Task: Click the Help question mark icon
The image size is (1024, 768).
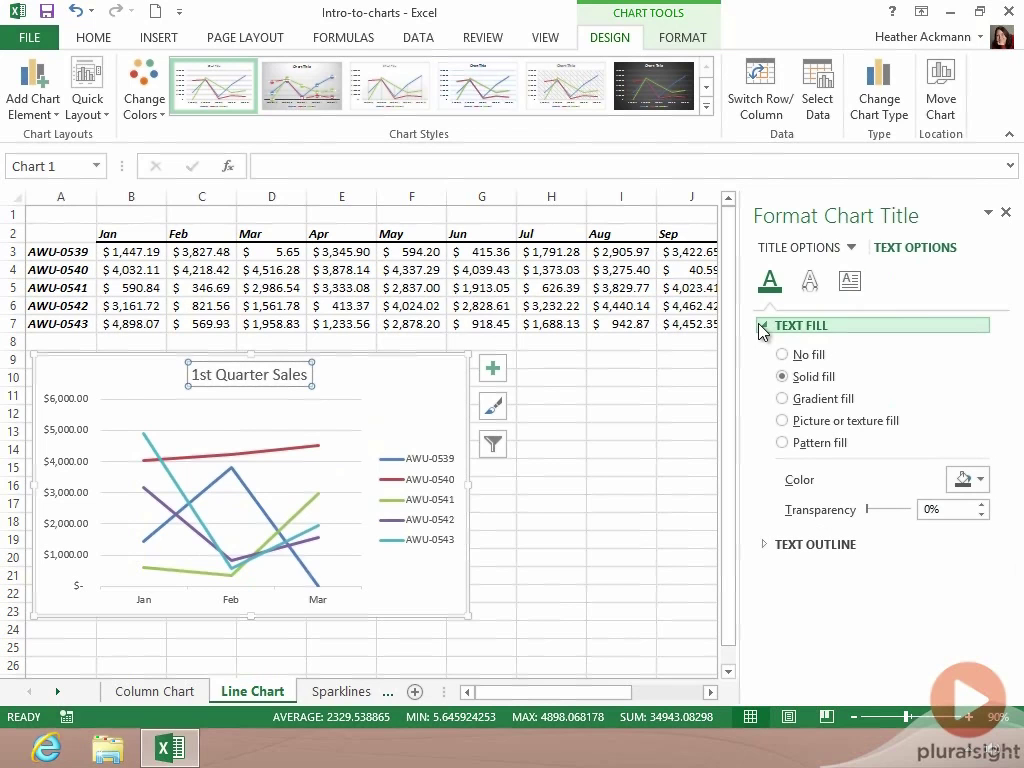Action: click(892, 11)
